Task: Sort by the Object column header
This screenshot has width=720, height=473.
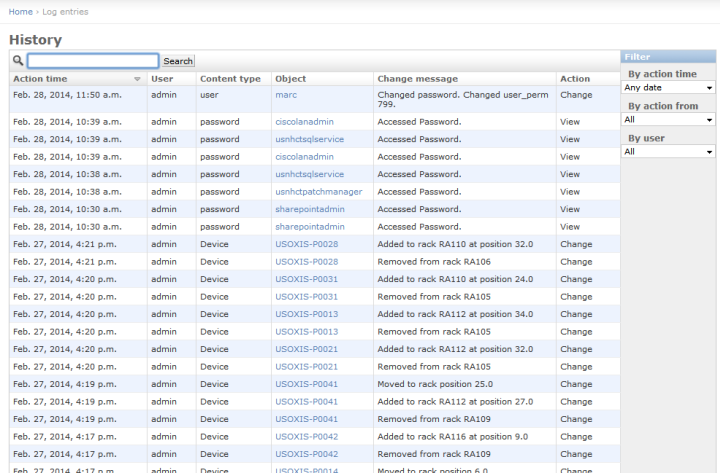Action: (x=291, y=79)
